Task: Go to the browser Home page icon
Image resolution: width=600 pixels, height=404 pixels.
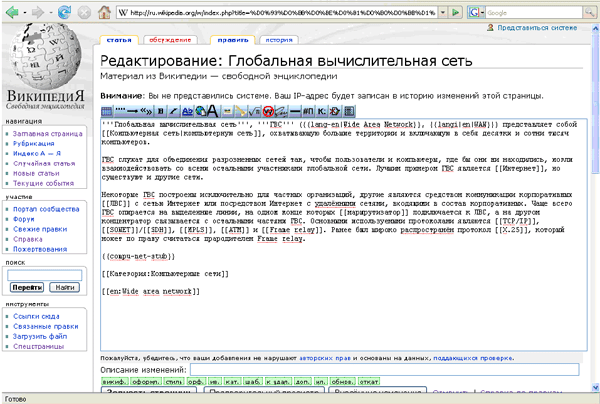Action: (x=104, y=13)
